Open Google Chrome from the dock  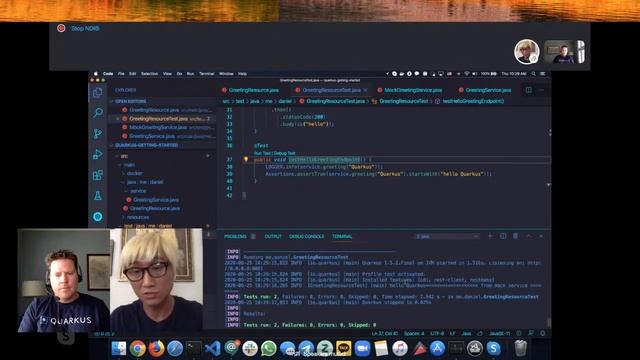pyautogui.click(x=138, y=348)
